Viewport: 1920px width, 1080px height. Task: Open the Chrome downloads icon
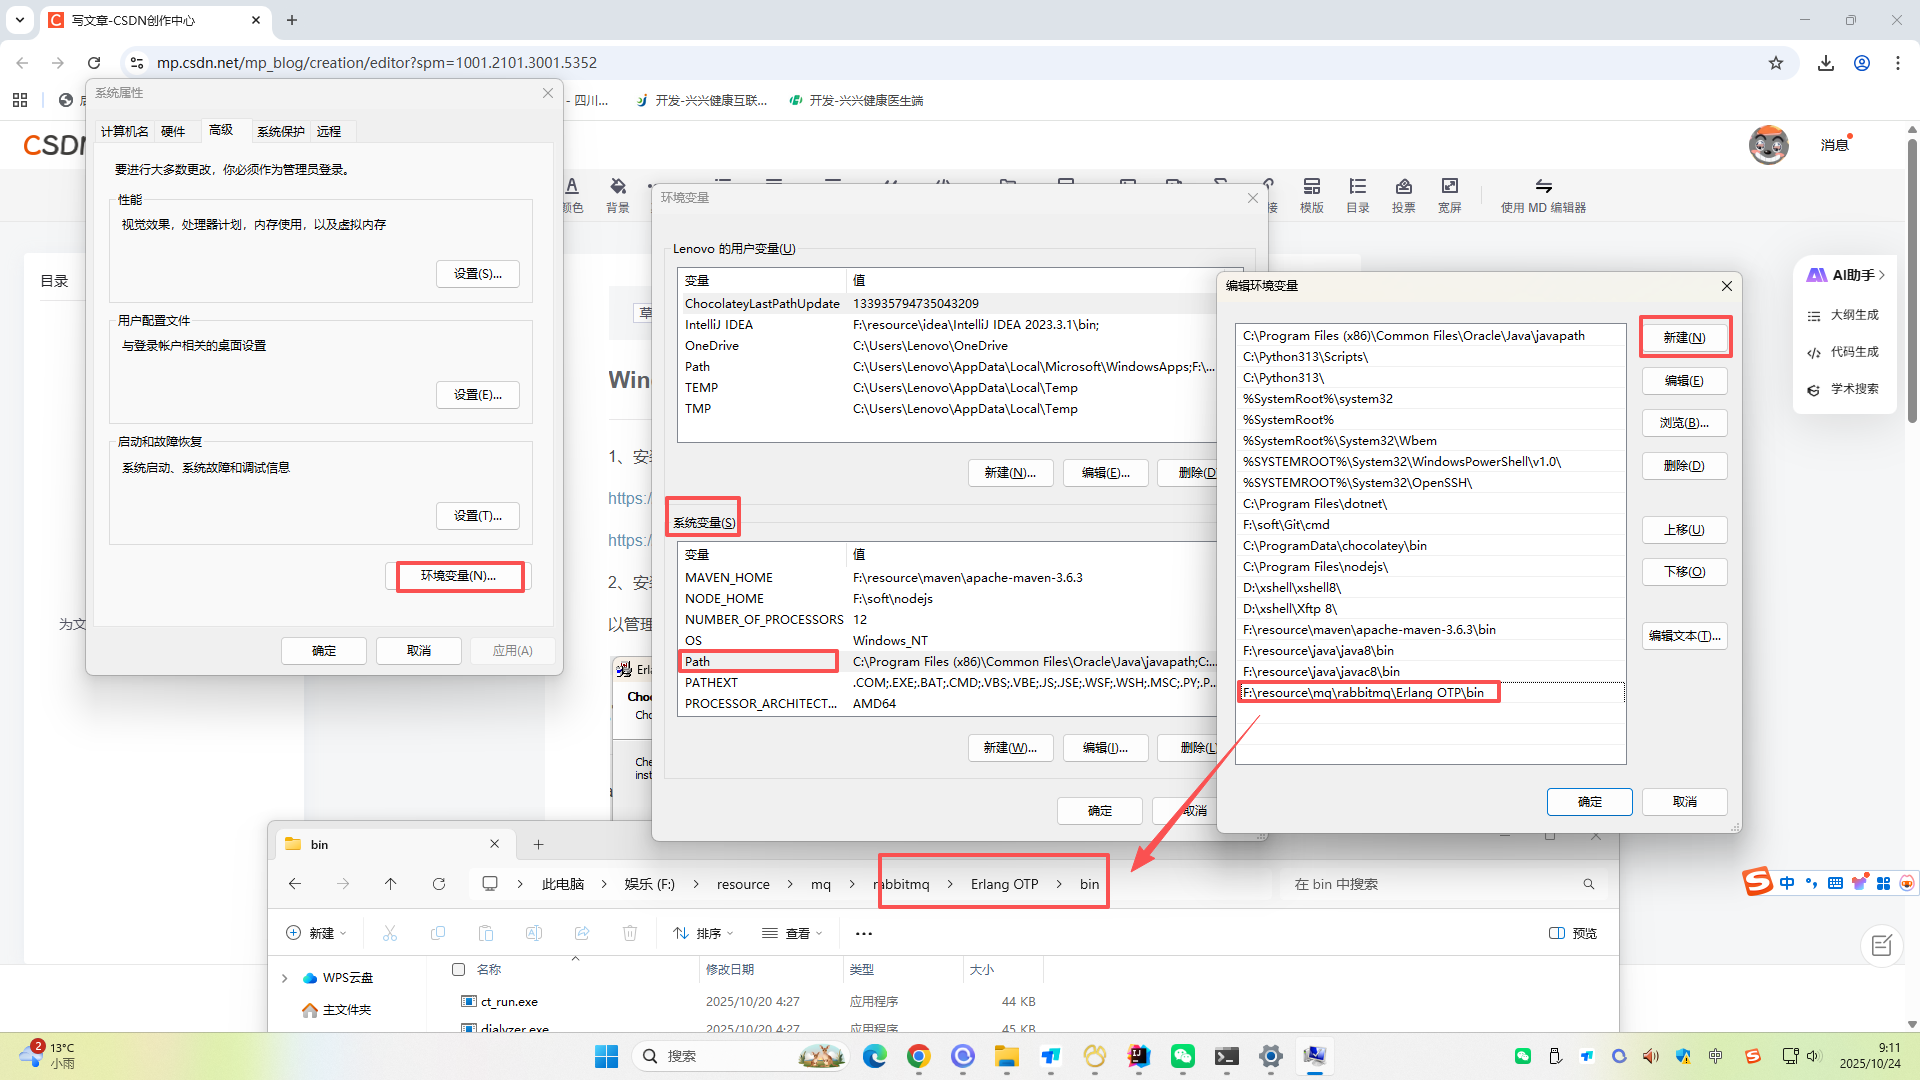point(1826,63)
